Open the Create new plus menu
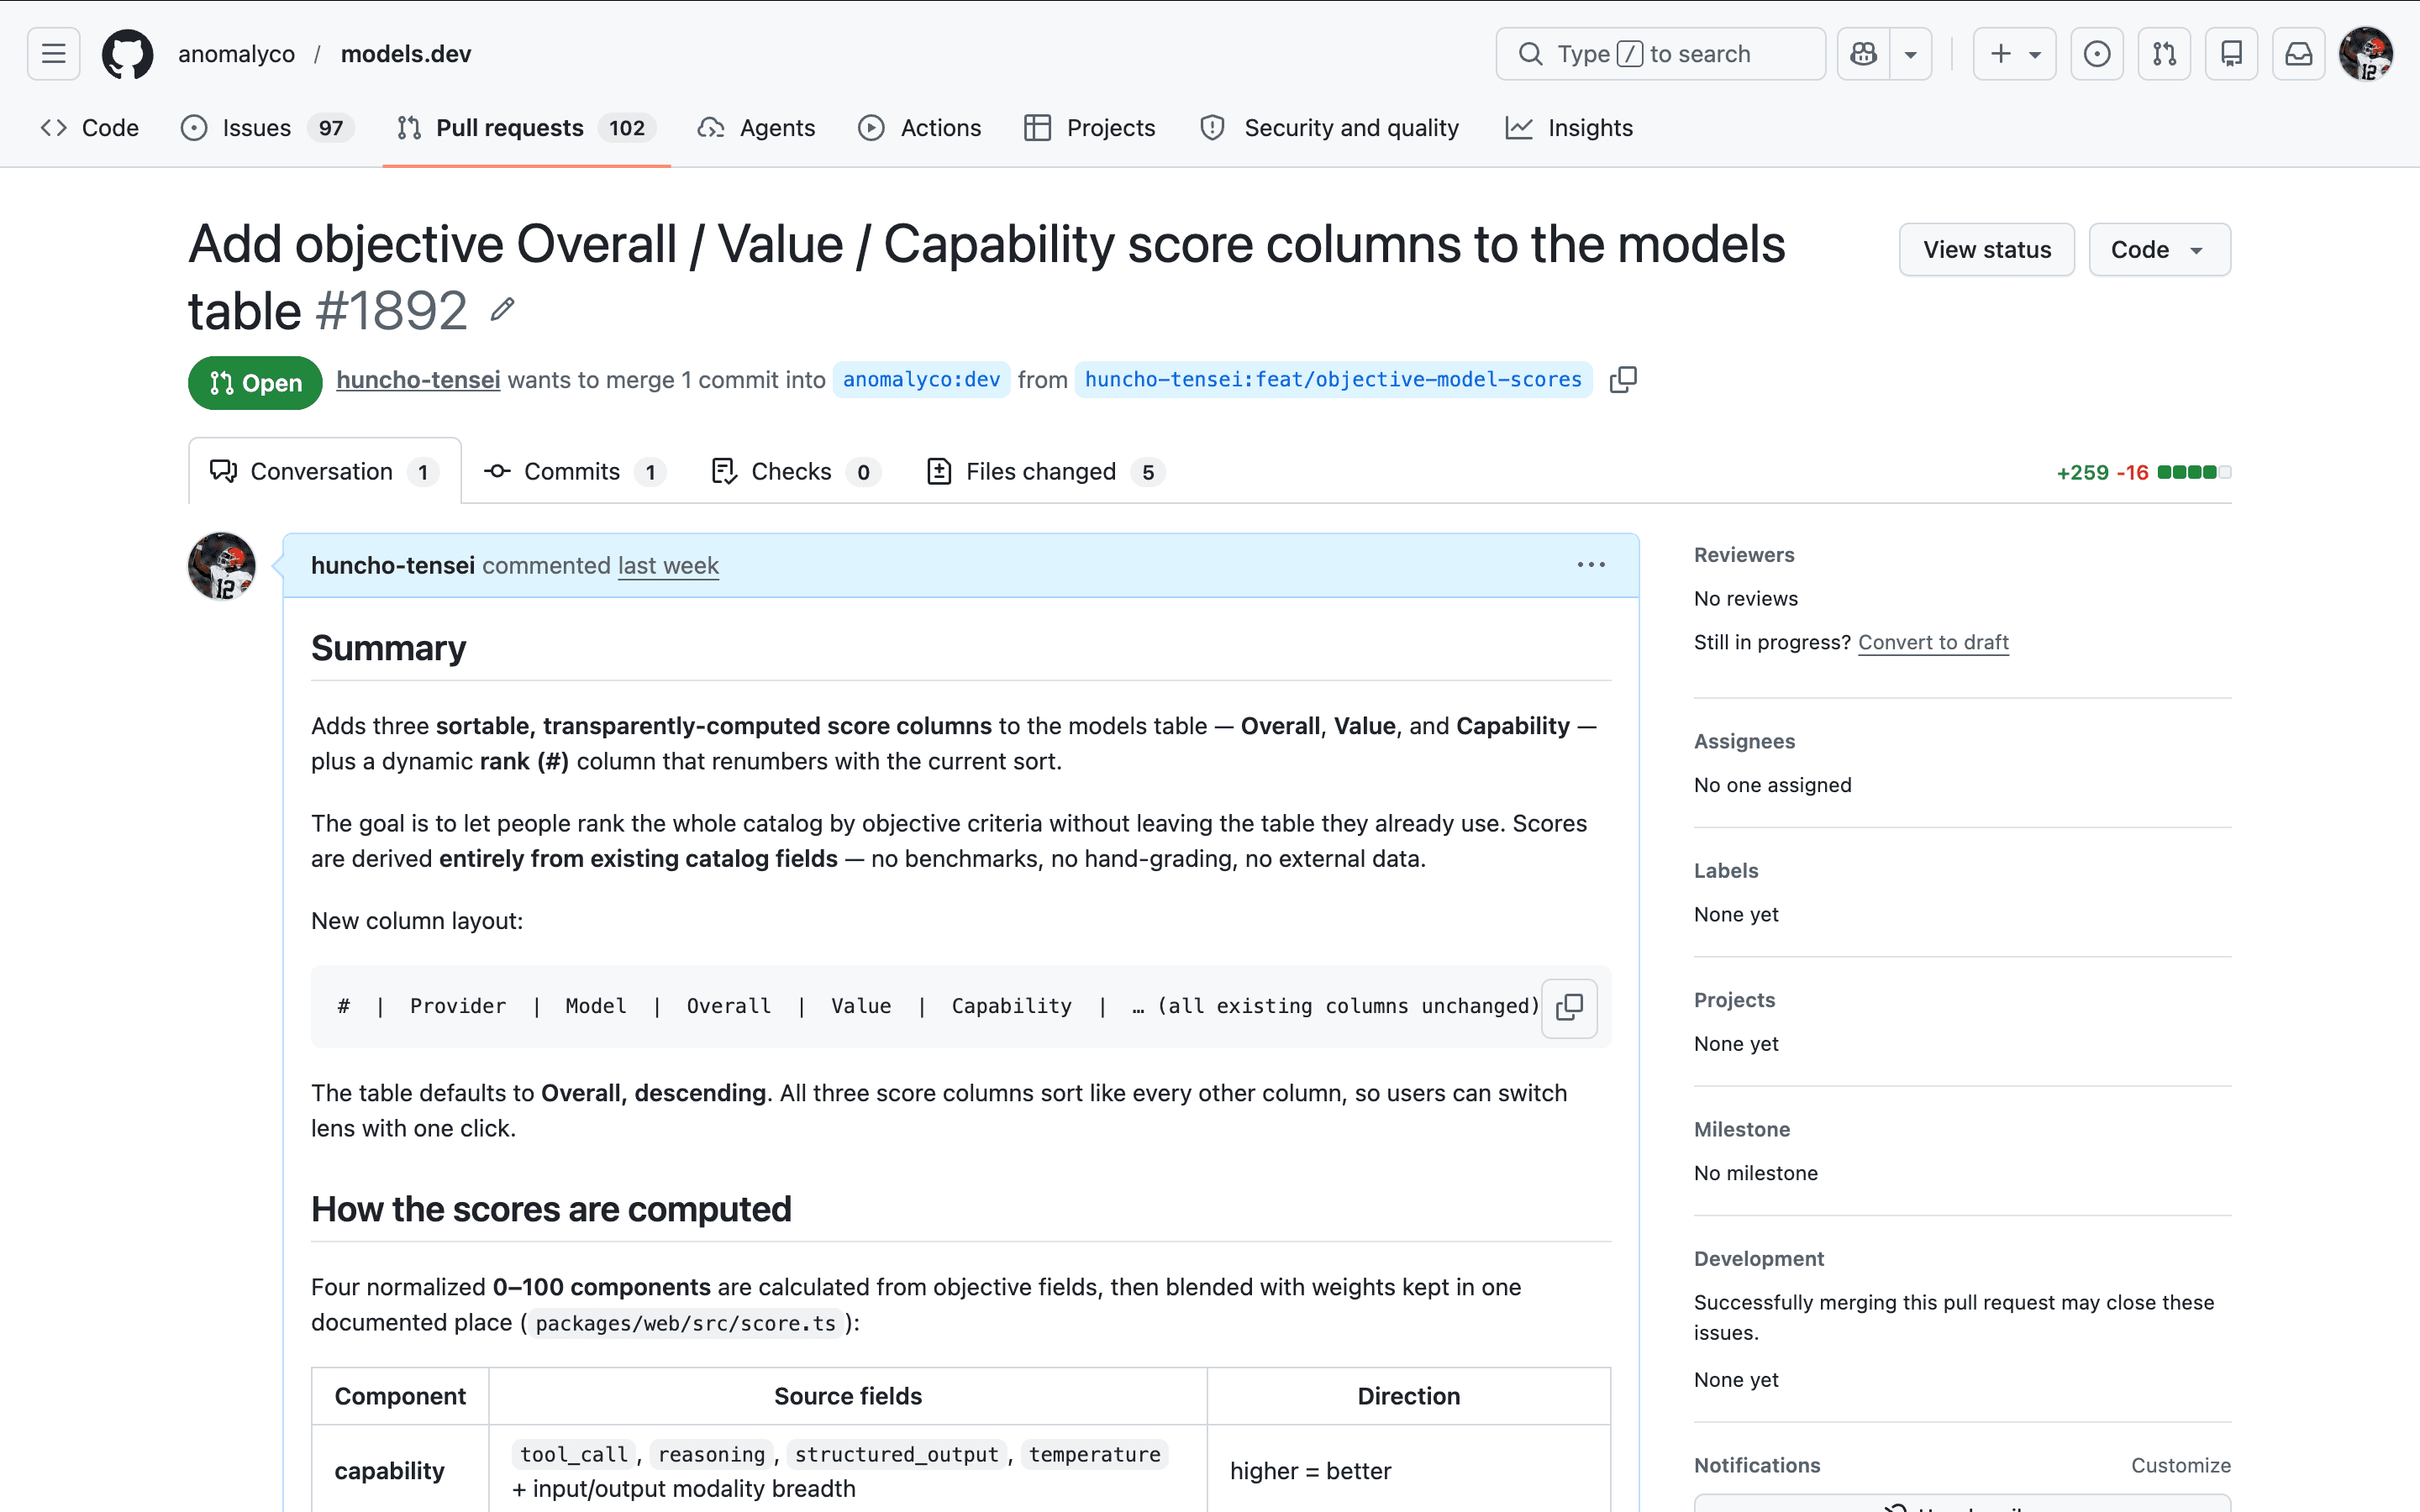Screen dimensions: 2420x1512 point(2014,54)
